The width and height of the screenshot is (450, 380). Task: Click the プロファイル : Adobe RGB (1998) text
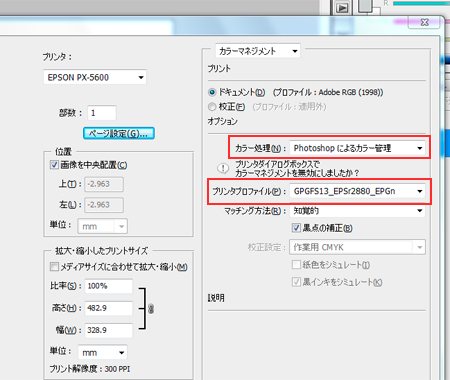328,92
